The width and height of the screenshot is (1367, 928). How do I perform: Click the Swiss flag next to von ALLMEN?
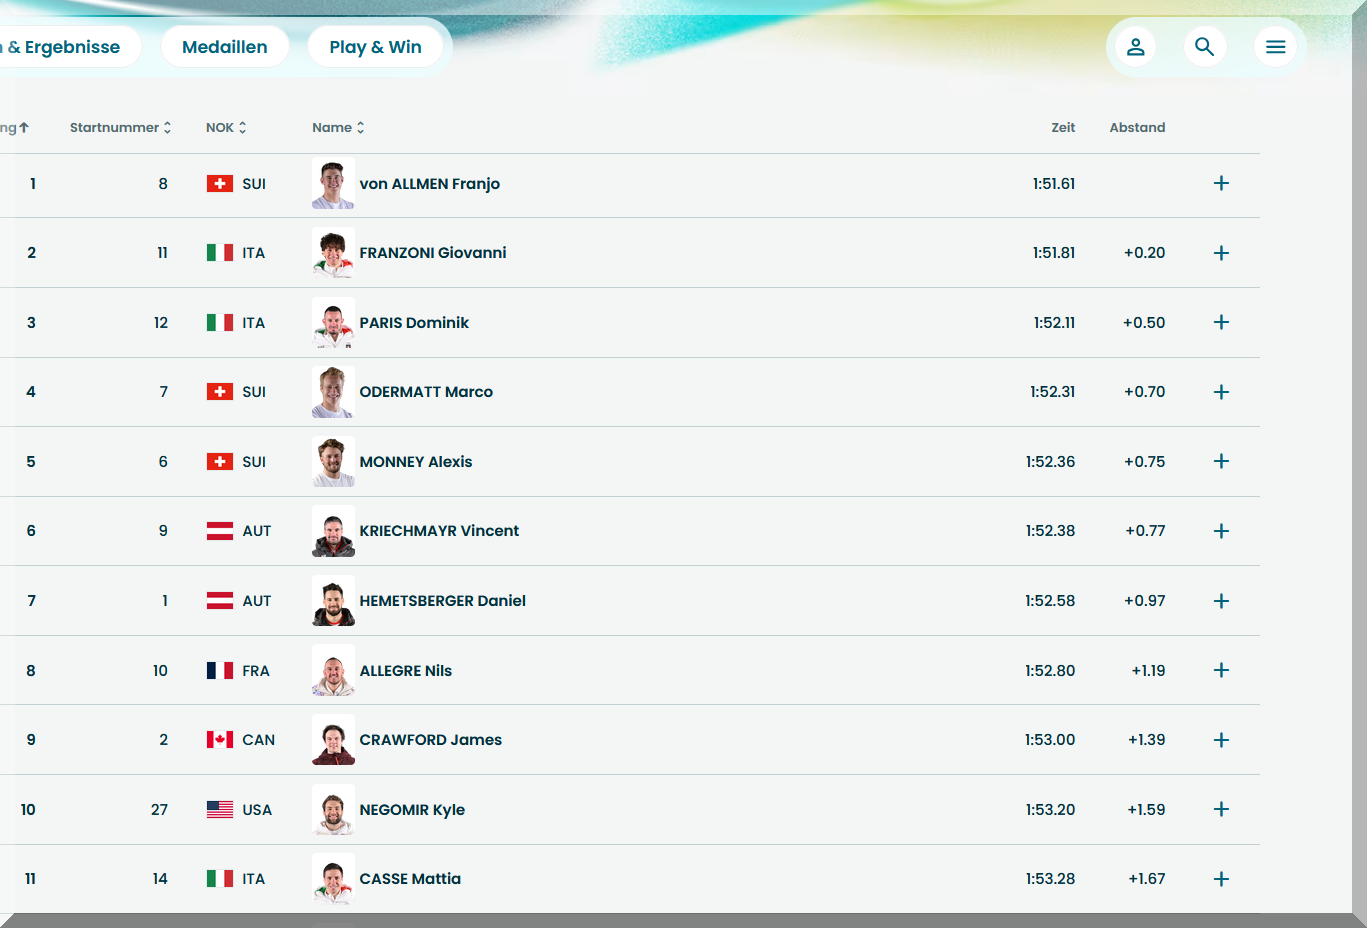pyautogui.click(x=220, y=184)
